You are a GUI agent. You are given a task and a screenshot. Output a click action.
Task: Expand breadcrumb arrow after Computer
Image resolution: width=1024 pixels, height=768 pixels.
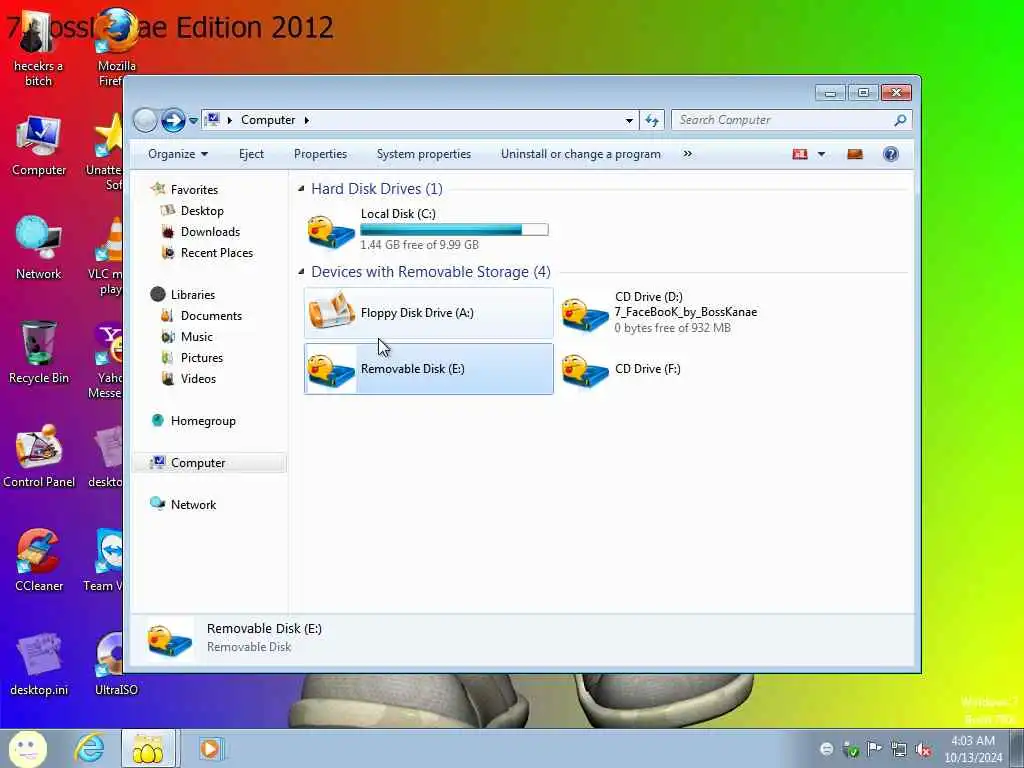[x=306, y=120]
